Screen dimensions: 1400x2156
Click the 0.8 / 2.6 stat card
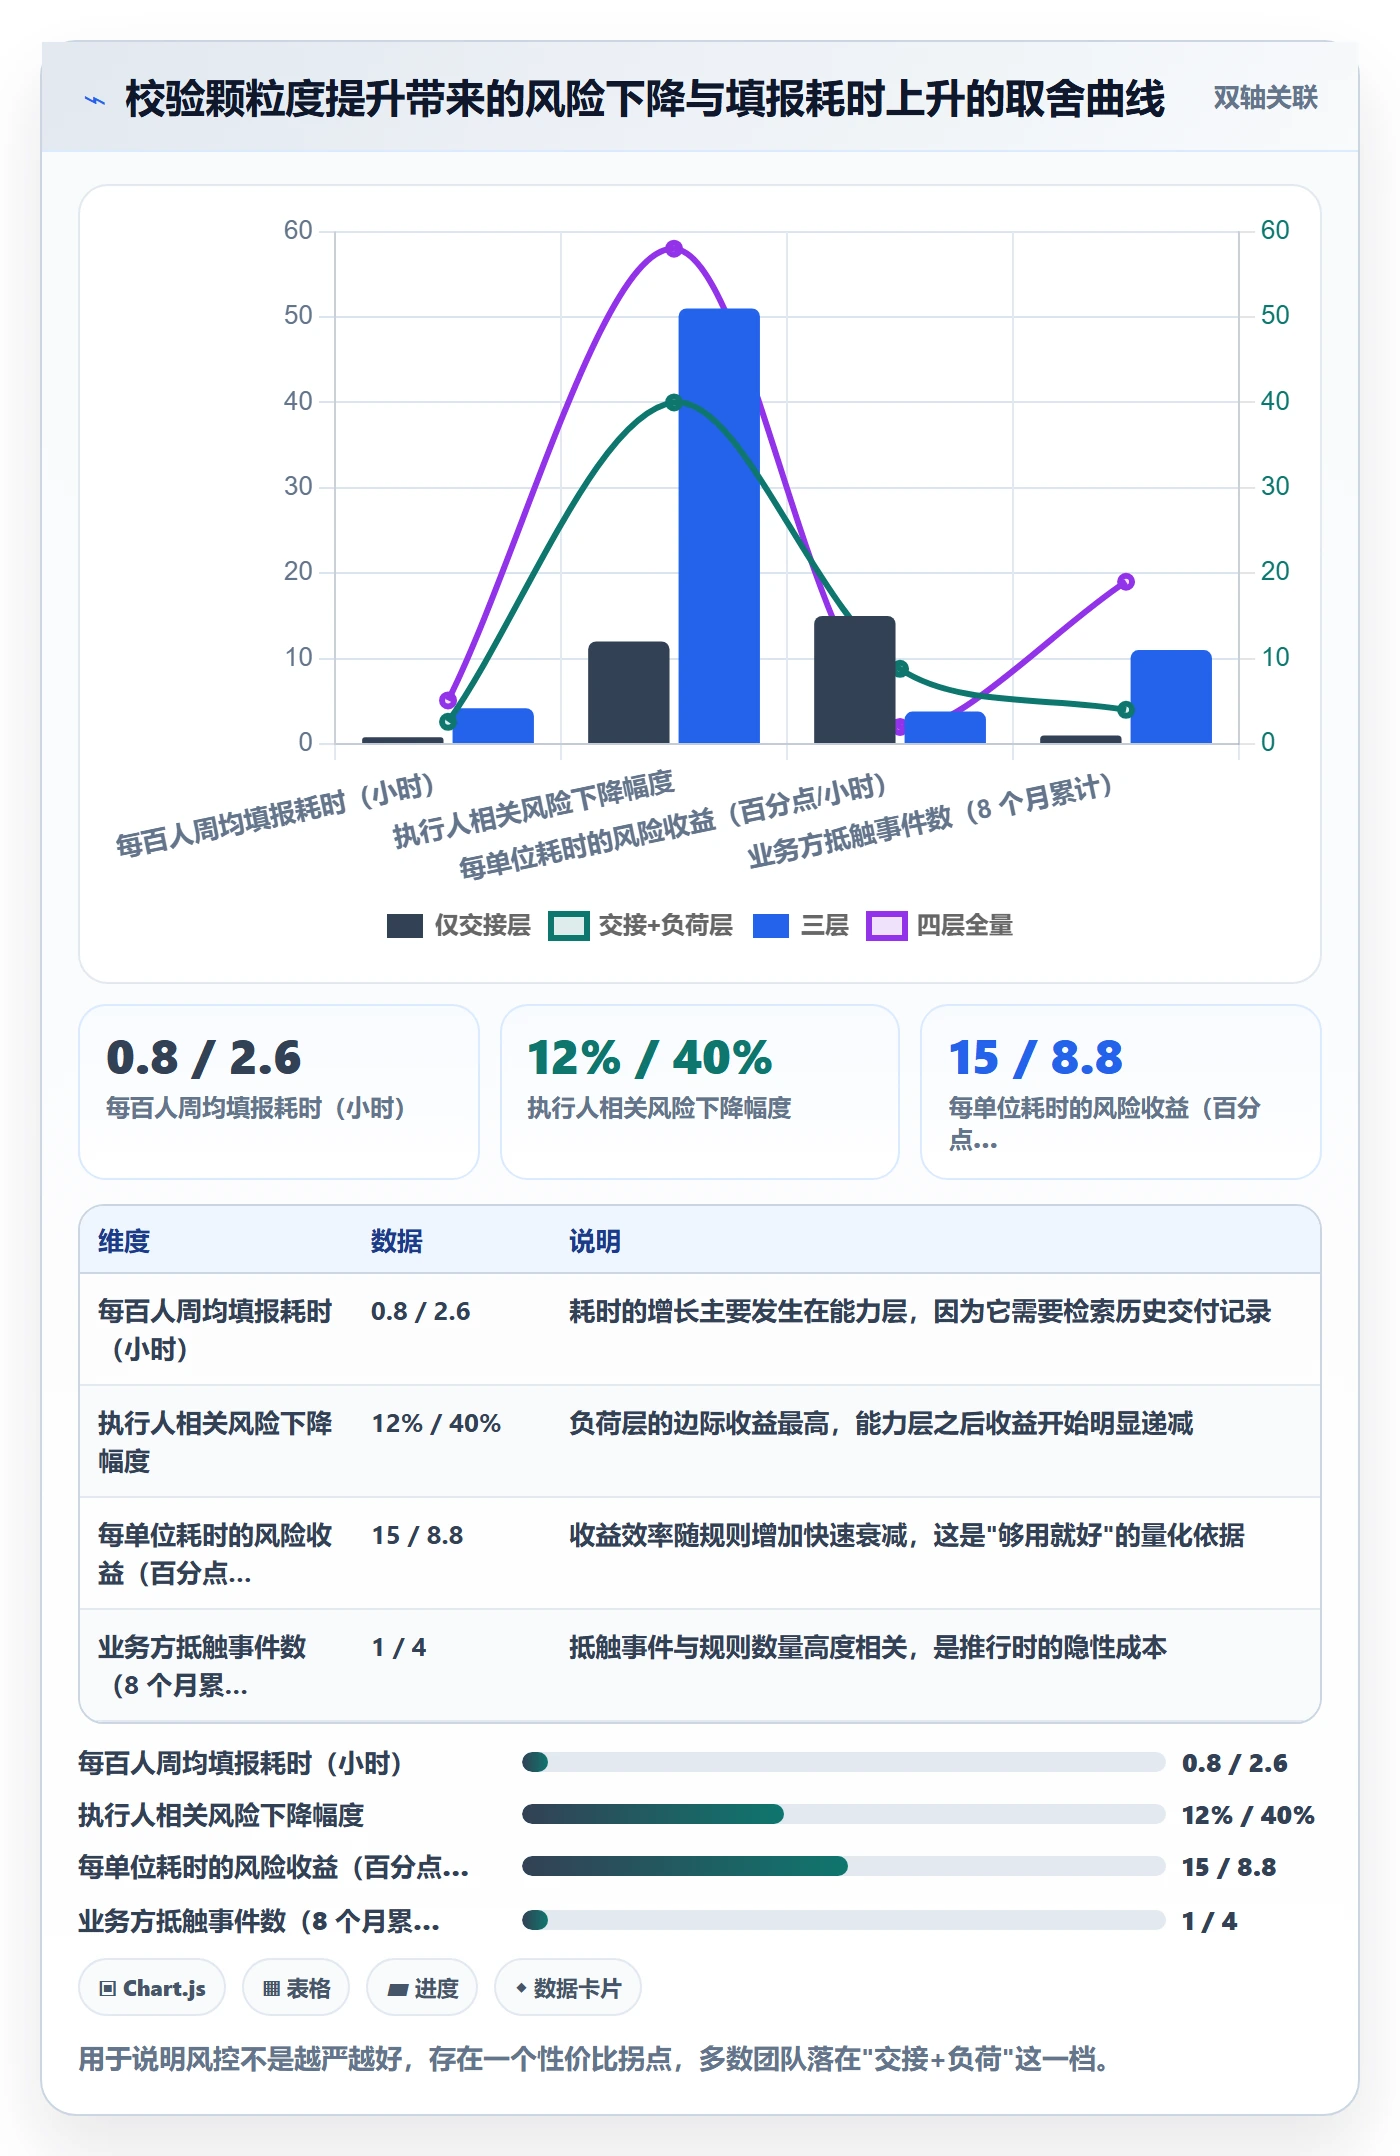point(279,1092)
